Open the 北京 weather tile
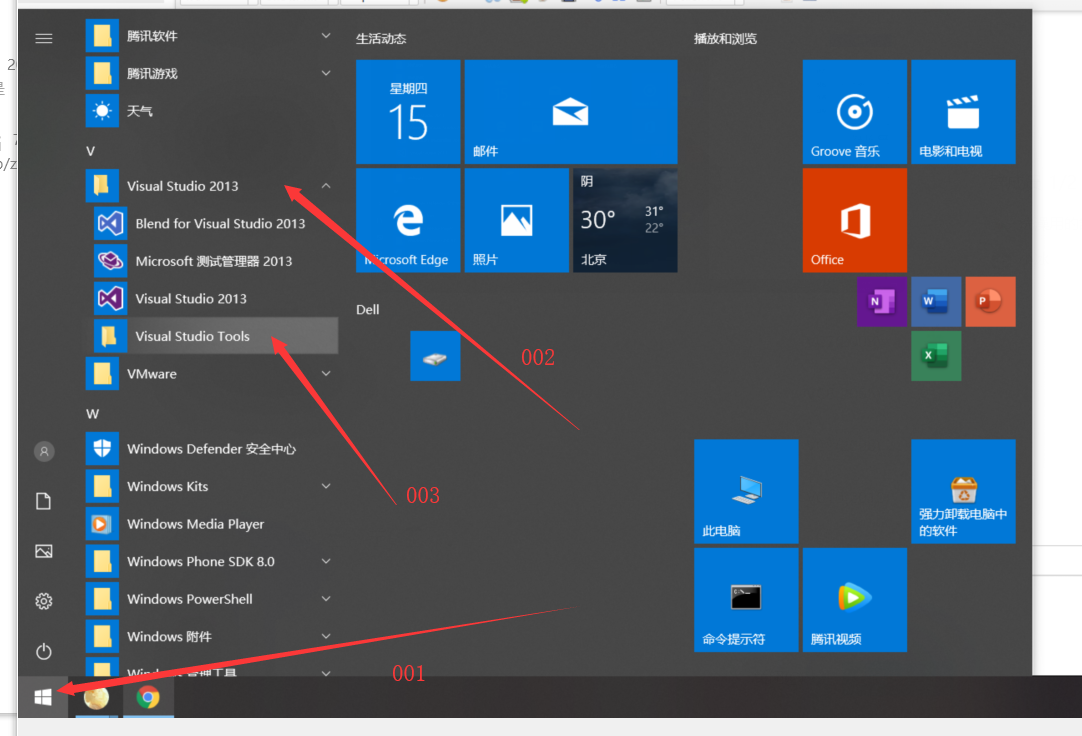Viewport: 1082px width, 736px height. coord(625,220)
